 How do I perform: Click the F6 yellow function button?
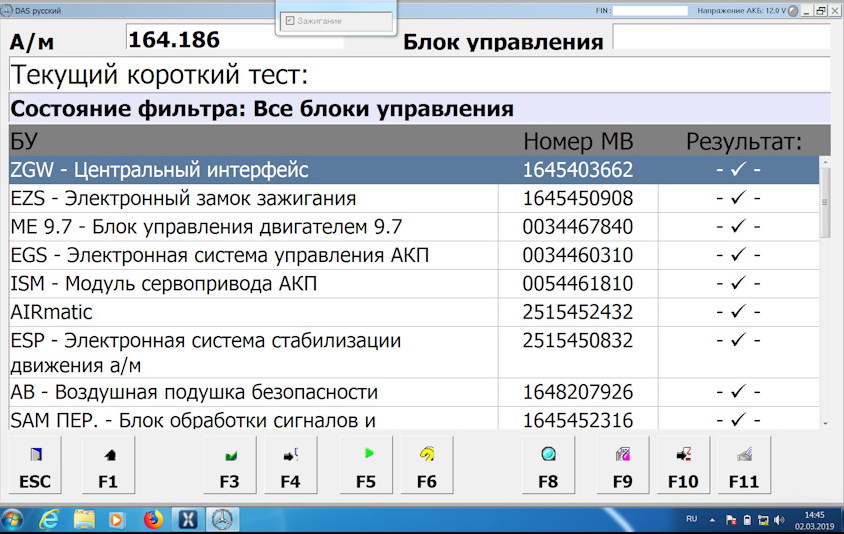tap(427, 468)
